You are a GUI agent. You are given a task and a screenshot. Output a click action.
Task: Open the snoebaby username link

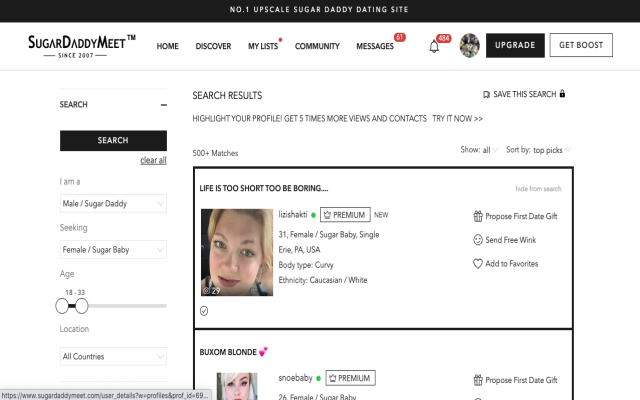(295, 378)
